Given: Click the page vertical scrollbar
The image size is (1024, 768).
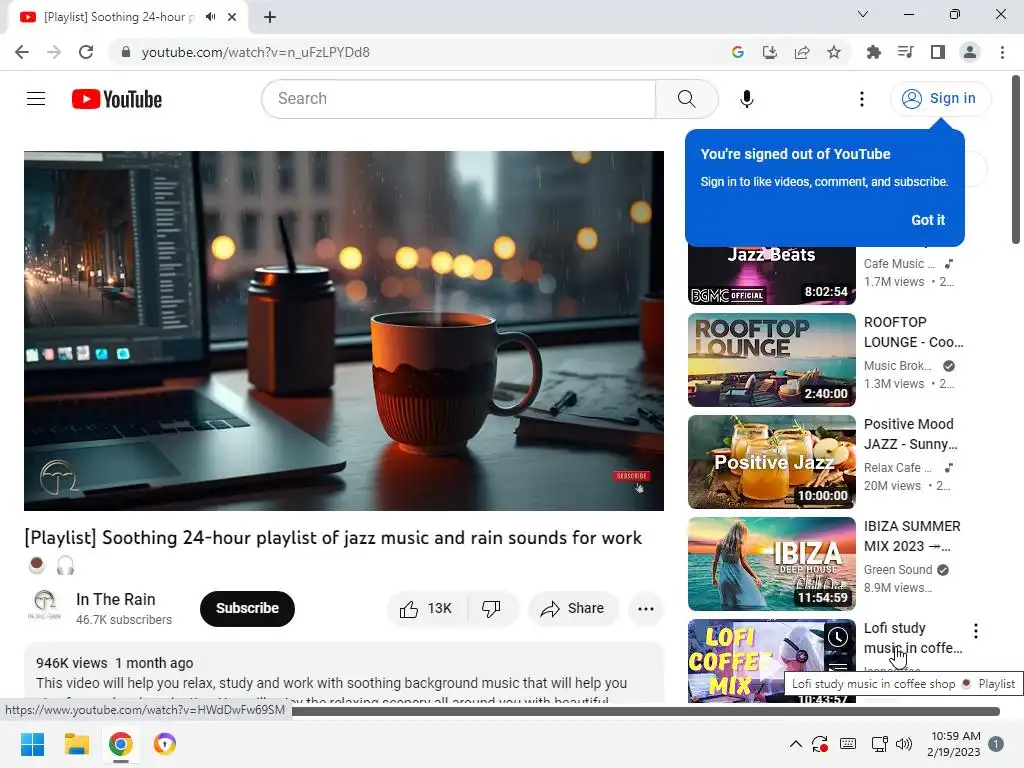Looking at the screenshot, I should coord(1016,160).
